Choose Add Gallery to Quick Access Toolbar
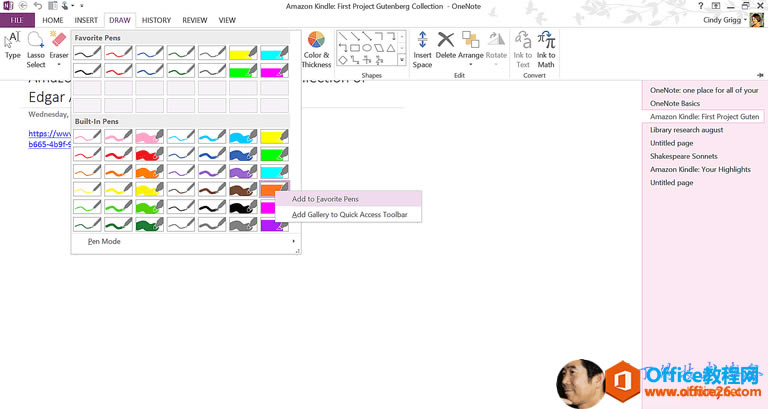Viewport: 768px width, 409px height. [x=348, y=215]
